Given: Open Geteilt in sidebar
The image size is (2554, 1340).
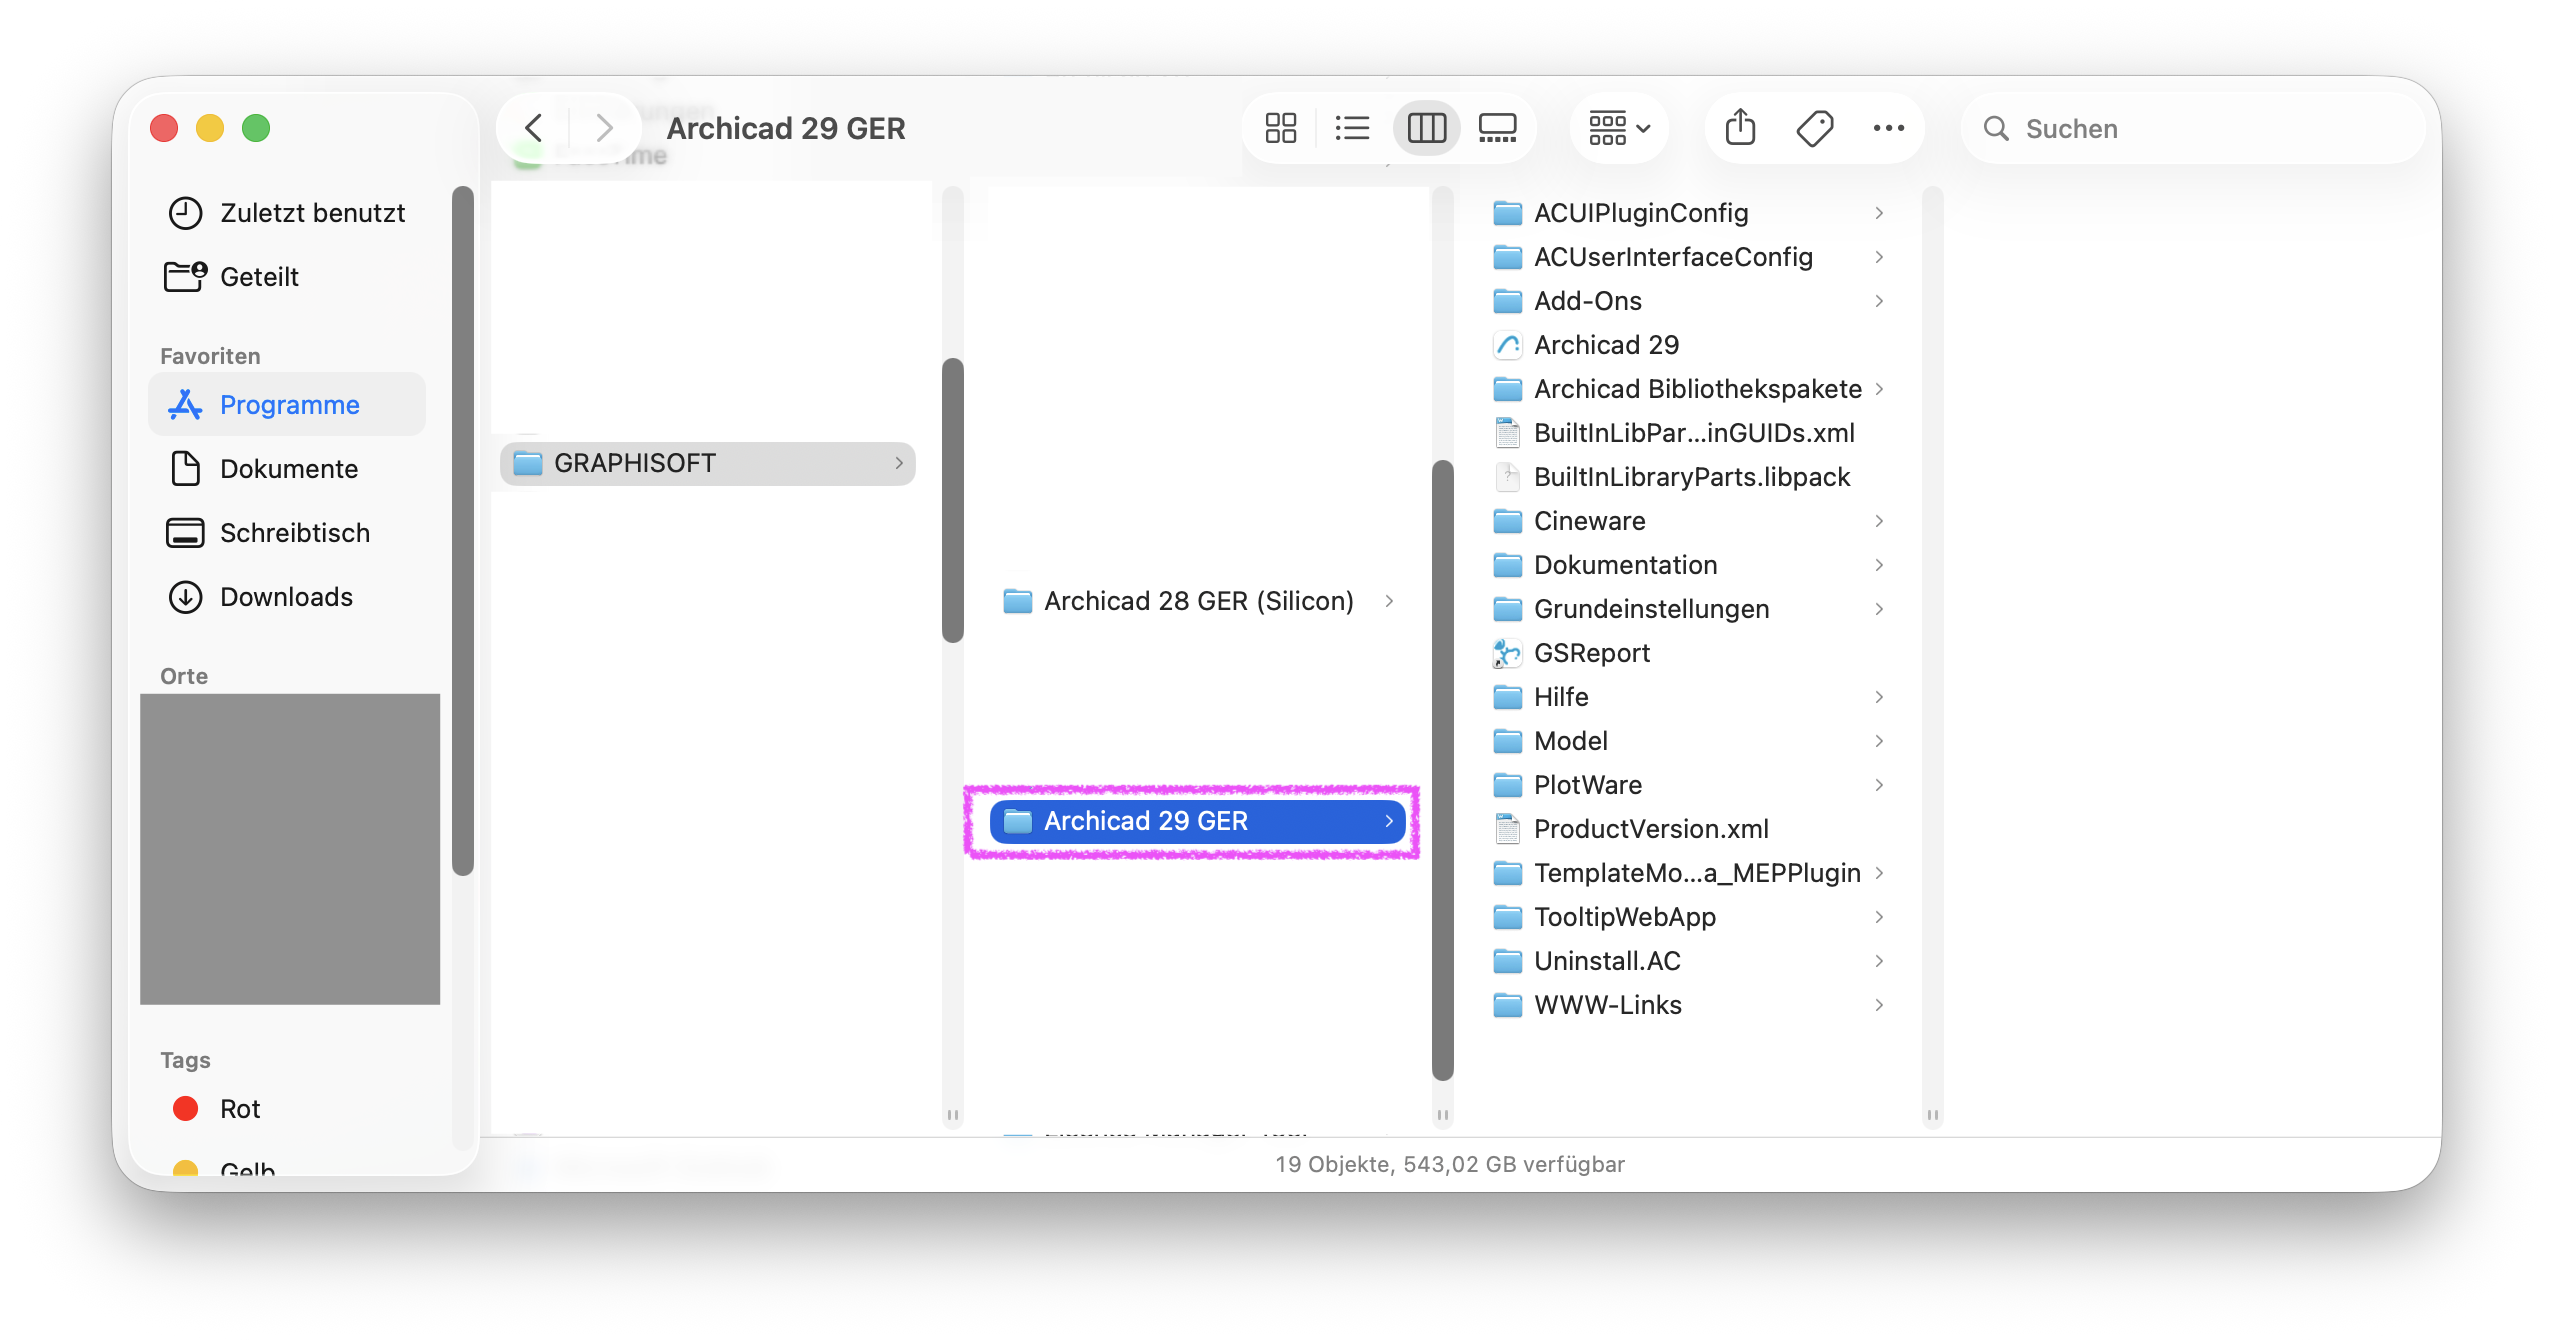Looking at the screenshot, I should (x=286, y=277).
